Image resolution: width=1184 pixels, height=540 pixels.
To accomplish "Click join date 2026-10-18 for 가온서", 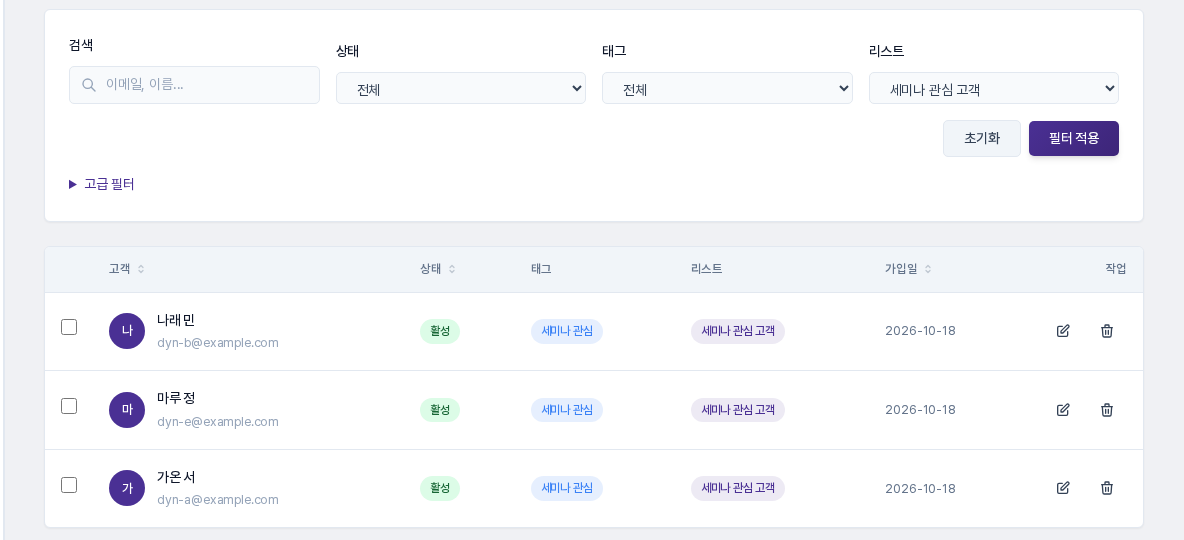I will [x=920, y=489].
